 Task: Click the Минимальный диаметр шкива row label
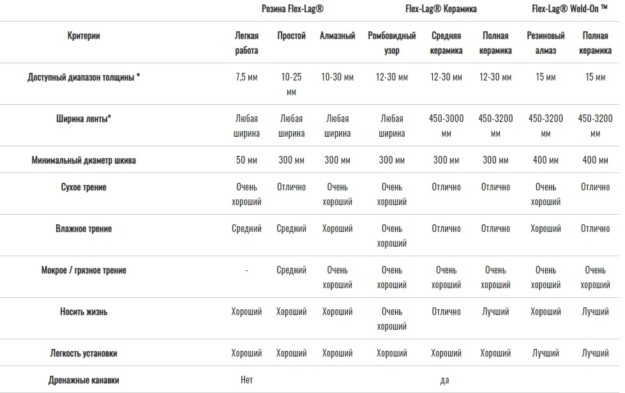tap(84, 160)
